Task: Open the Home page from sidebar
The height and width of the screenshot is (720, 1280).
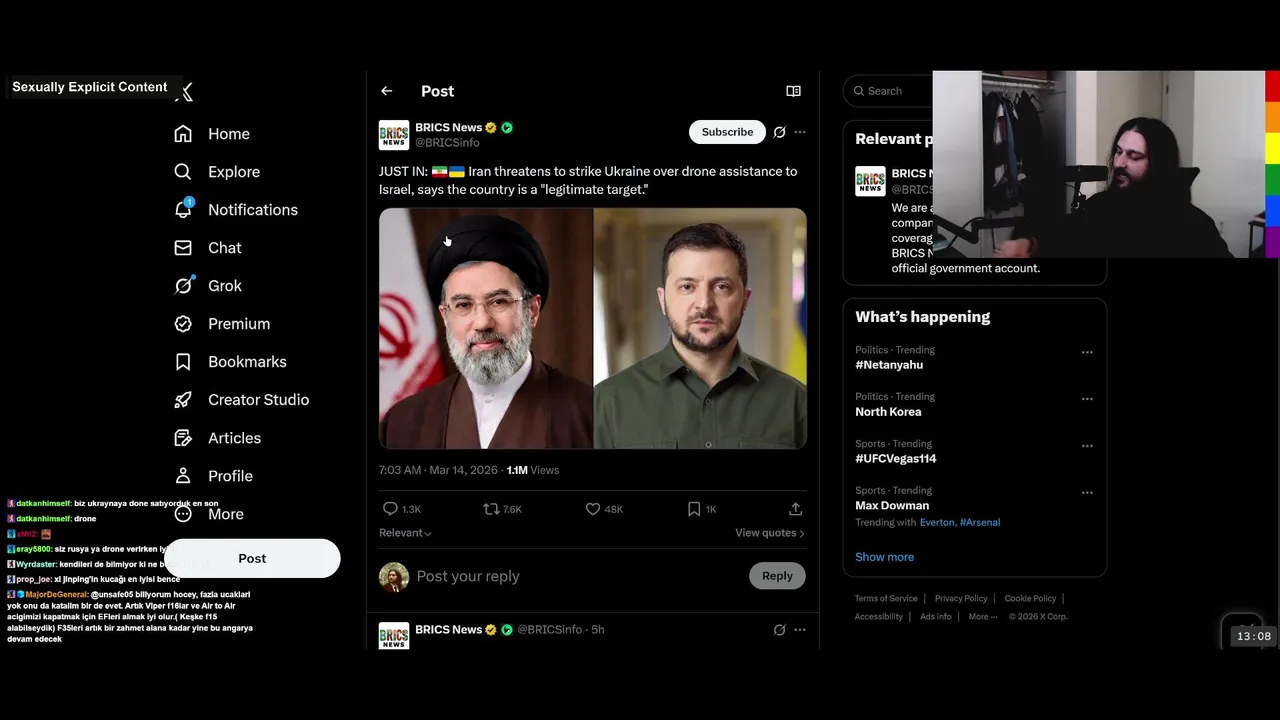Action: pyautogui.click(x=212, y=134)
